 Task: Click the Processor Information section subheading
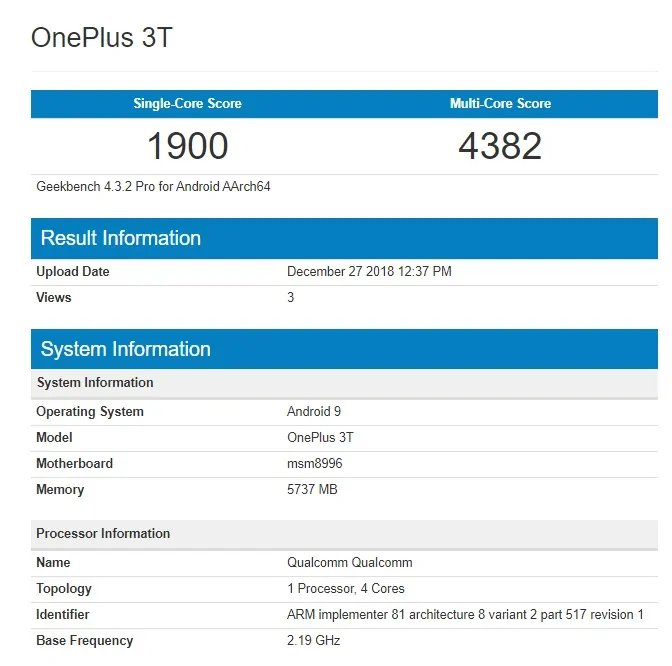pos(103,534)
